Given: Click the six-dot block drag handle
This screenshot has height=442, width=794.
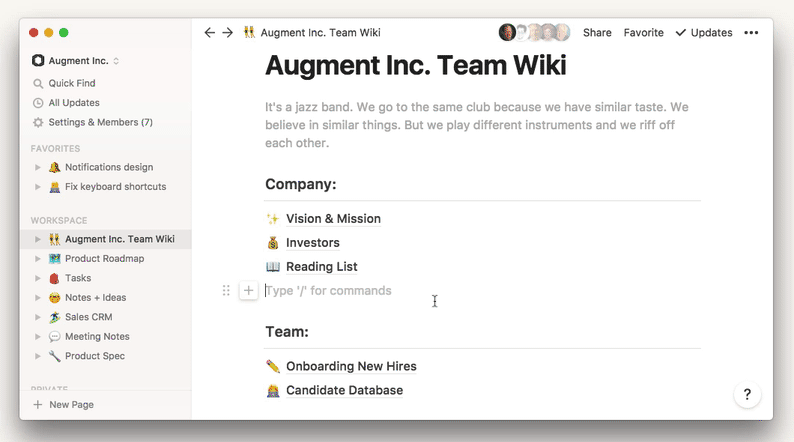Looking at the screenshot, I should [226, 291].
